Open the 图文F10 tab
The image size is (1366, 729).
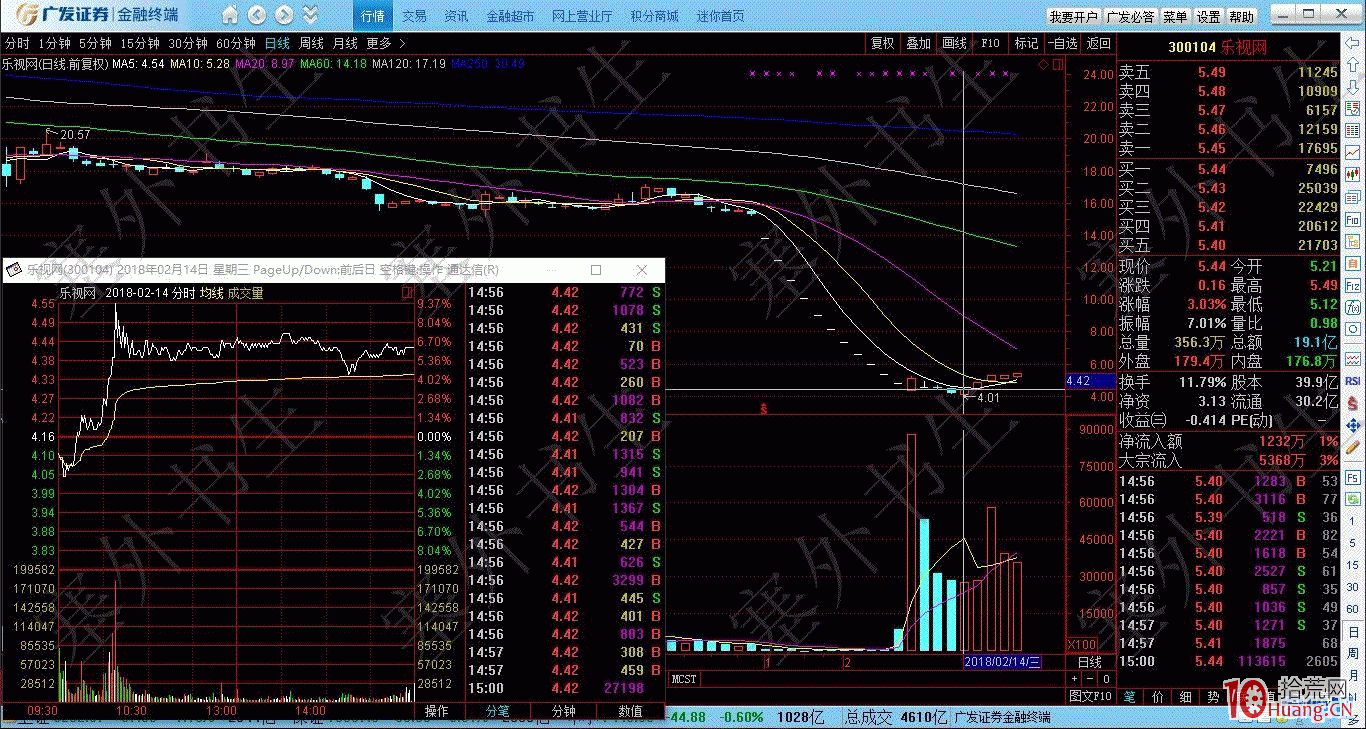1091,696
